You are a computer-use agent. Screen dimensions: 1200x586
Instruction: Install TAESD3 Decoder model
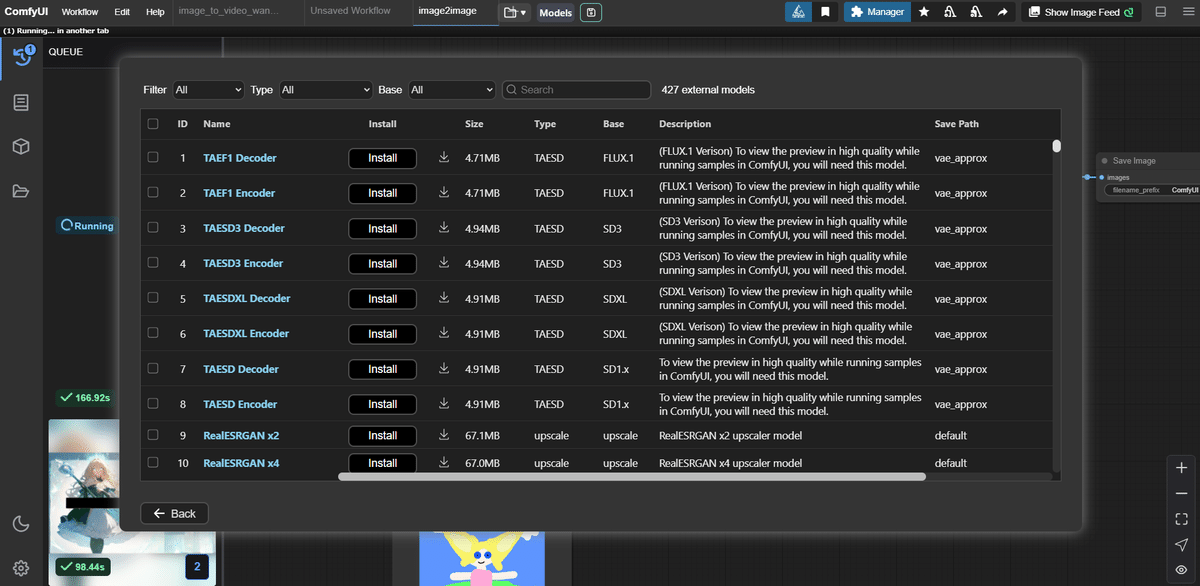[382, 228]
